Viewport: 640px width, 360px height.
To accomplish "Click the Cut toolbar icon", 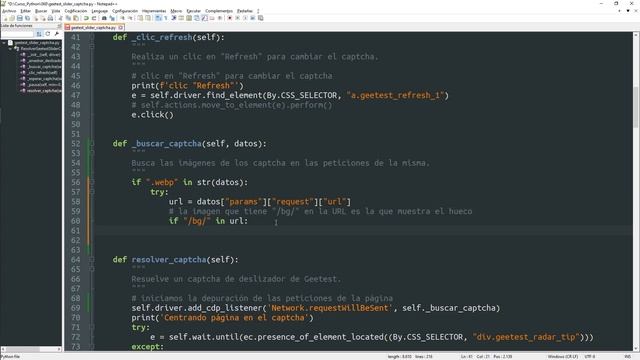I will point(60,18).
